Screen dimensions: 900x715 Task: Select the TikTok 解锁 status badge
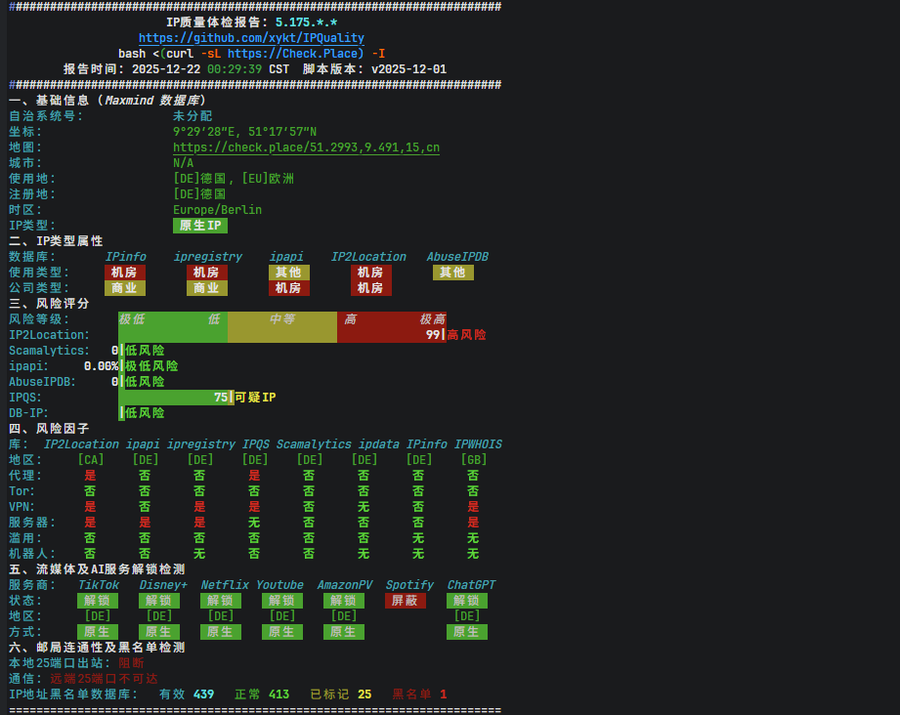pos(98,601)
